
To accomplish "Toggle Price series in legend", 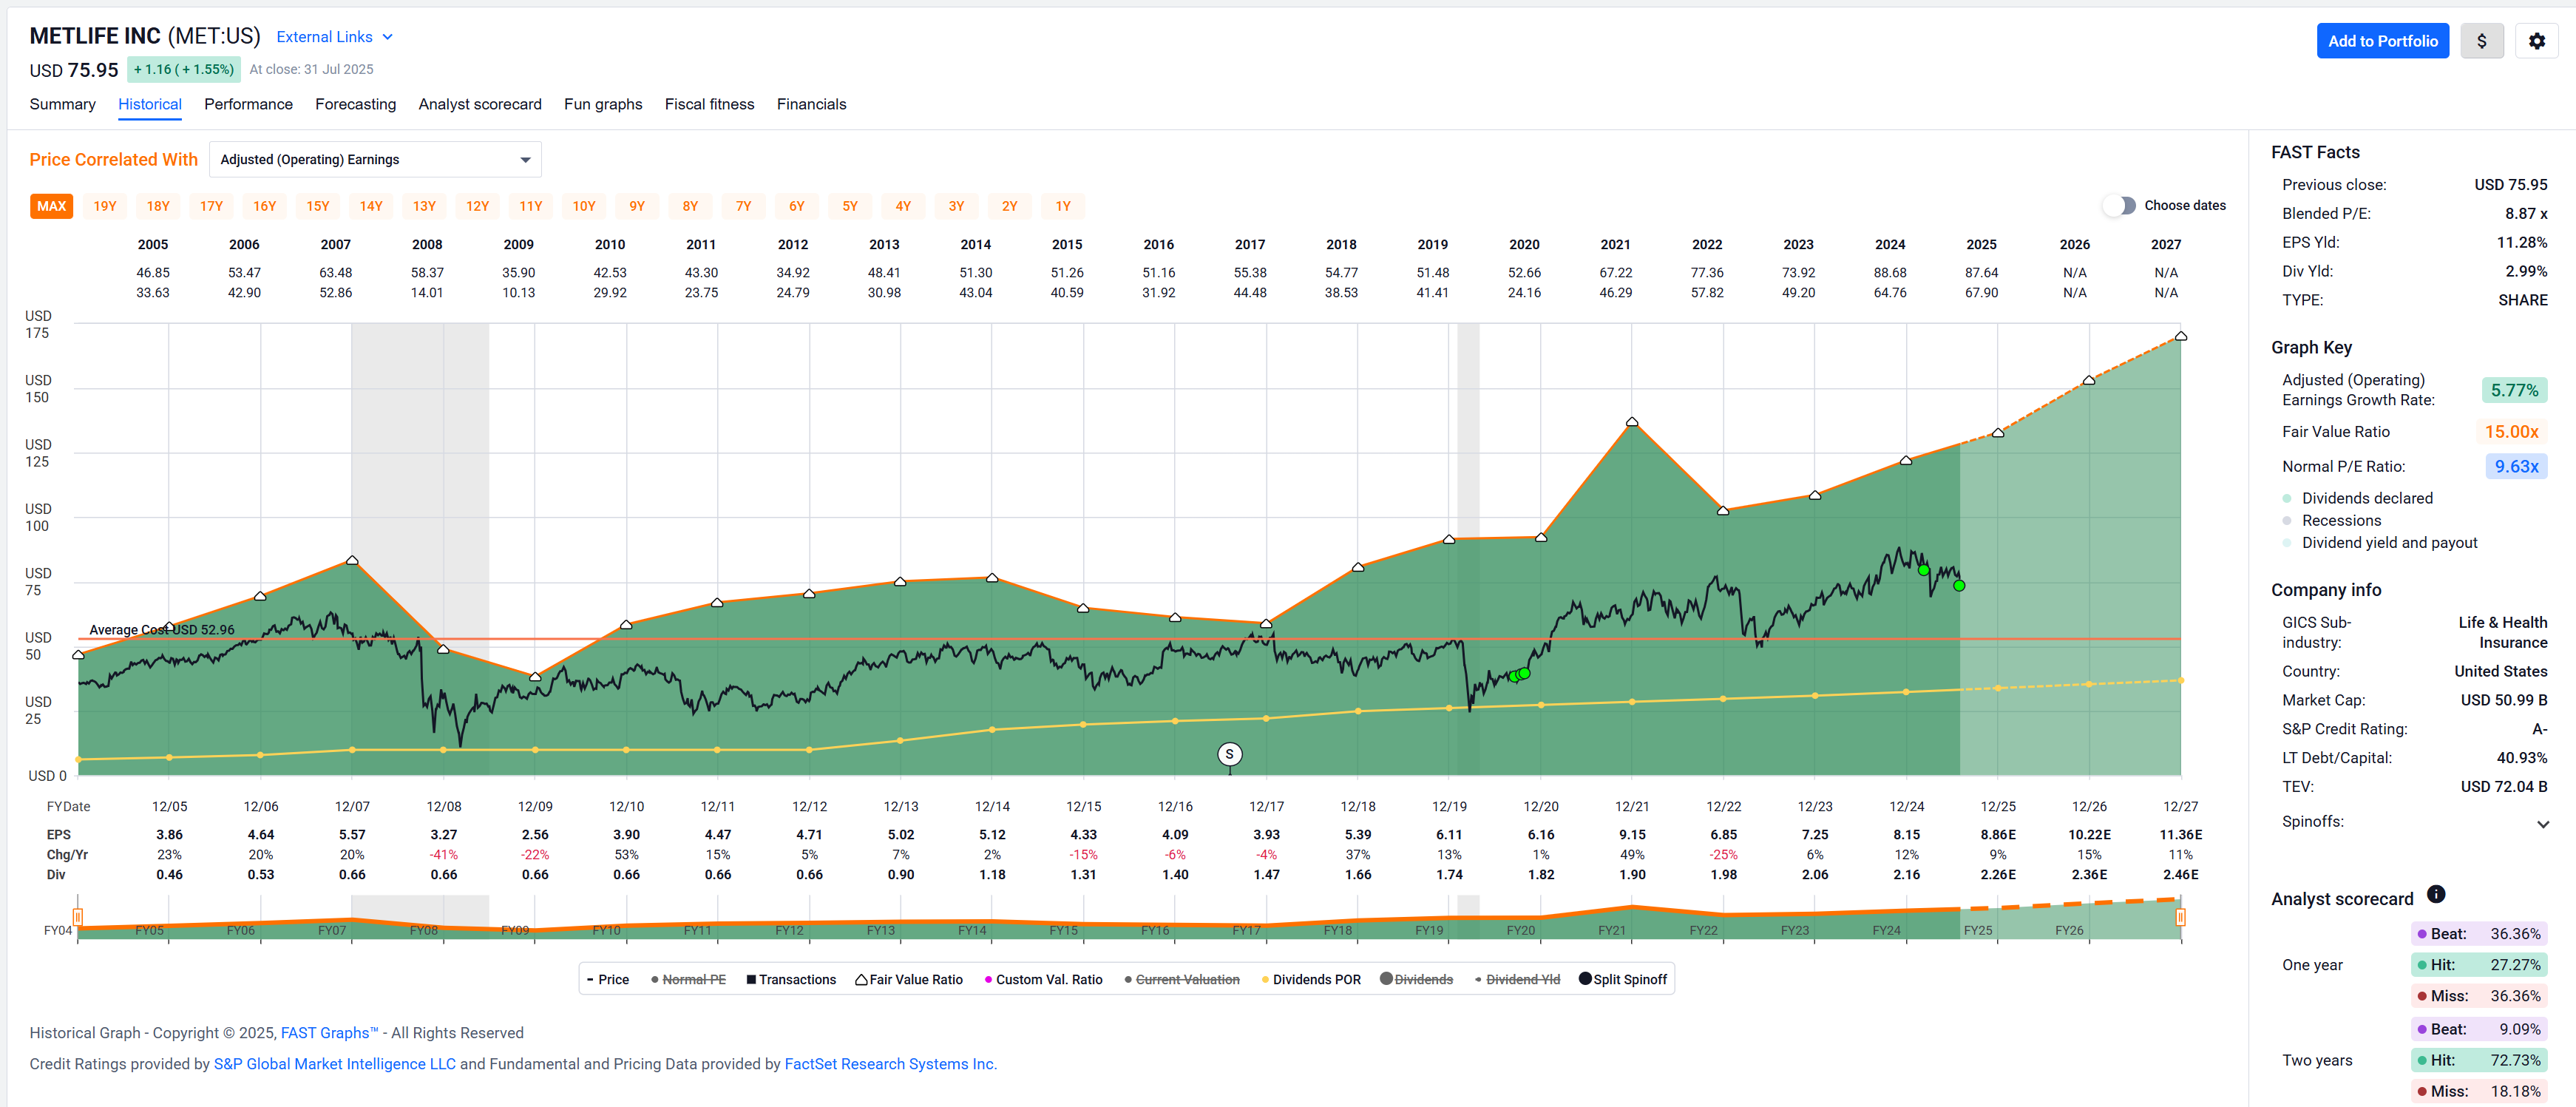I will coord(608,979).
